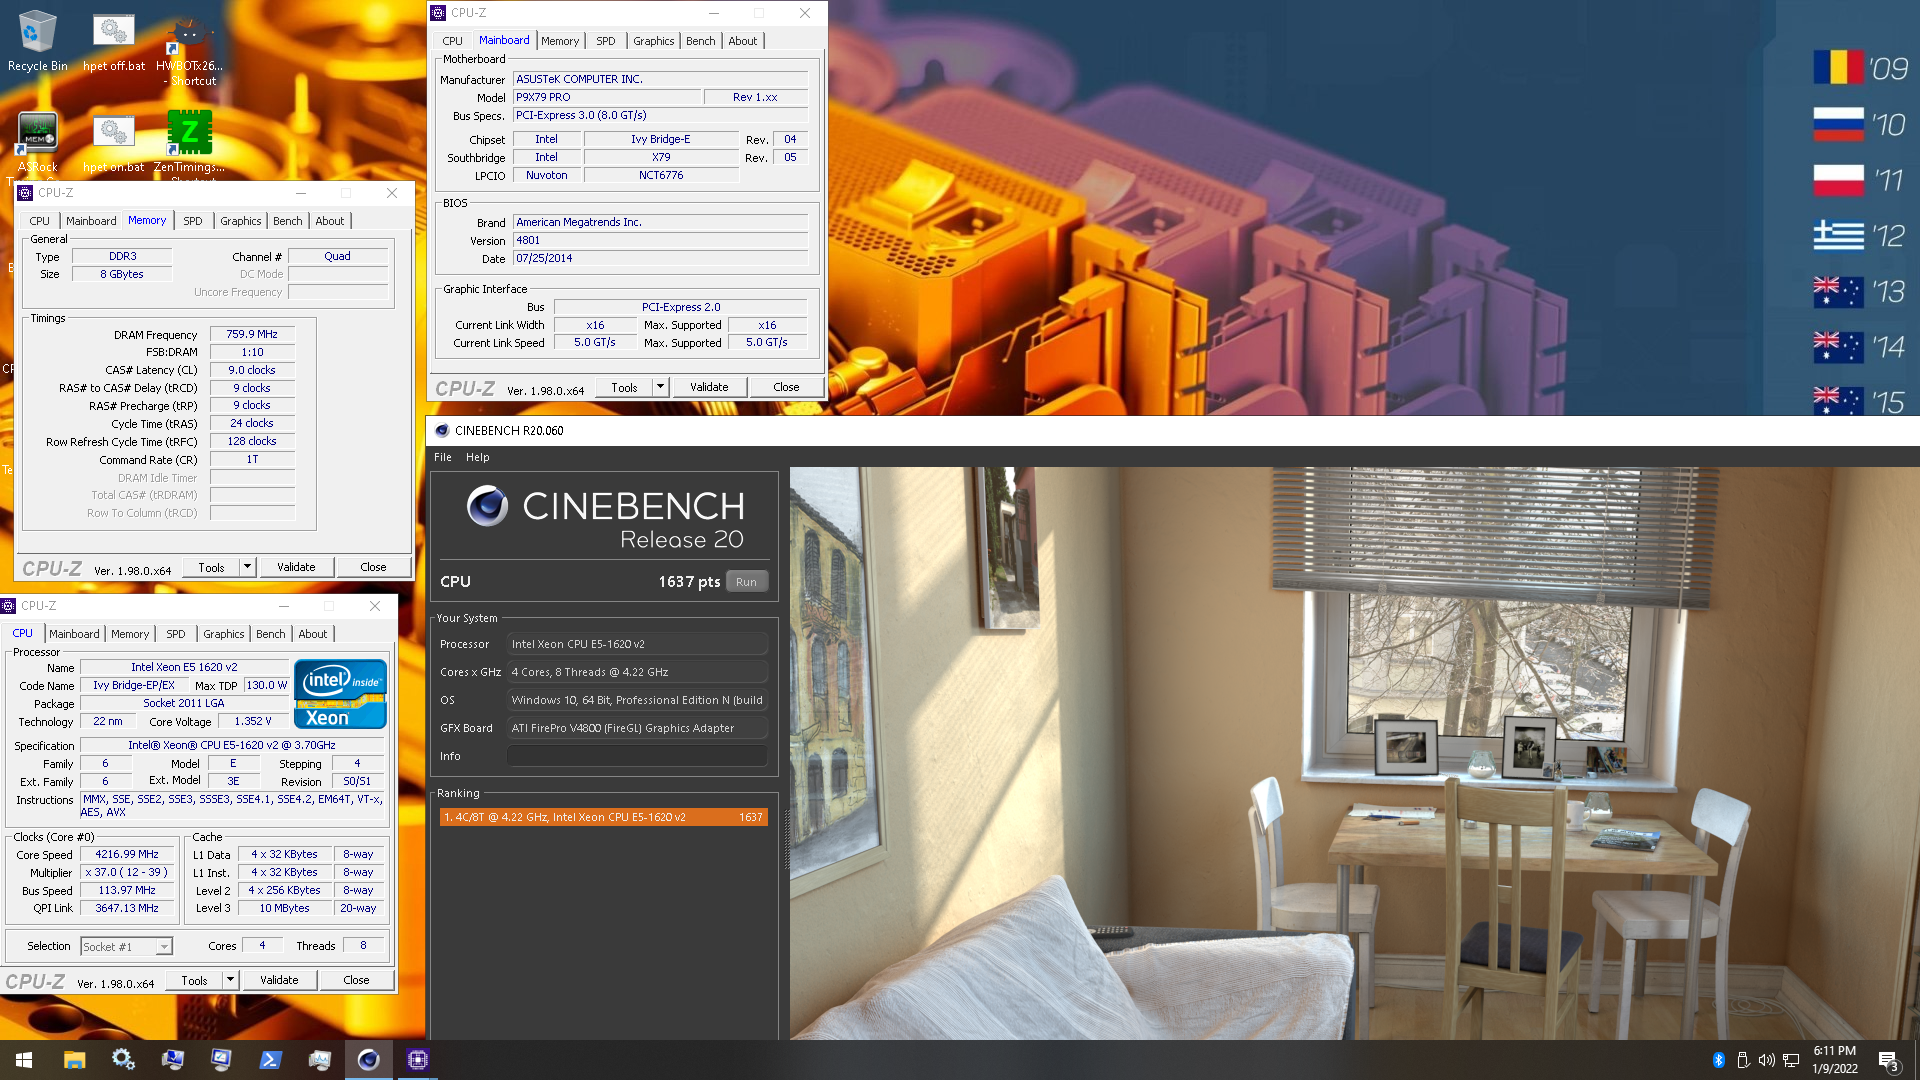Click Core Speed value 4216.99 MHz
1920x1080 pixels.
pos(127,854)
